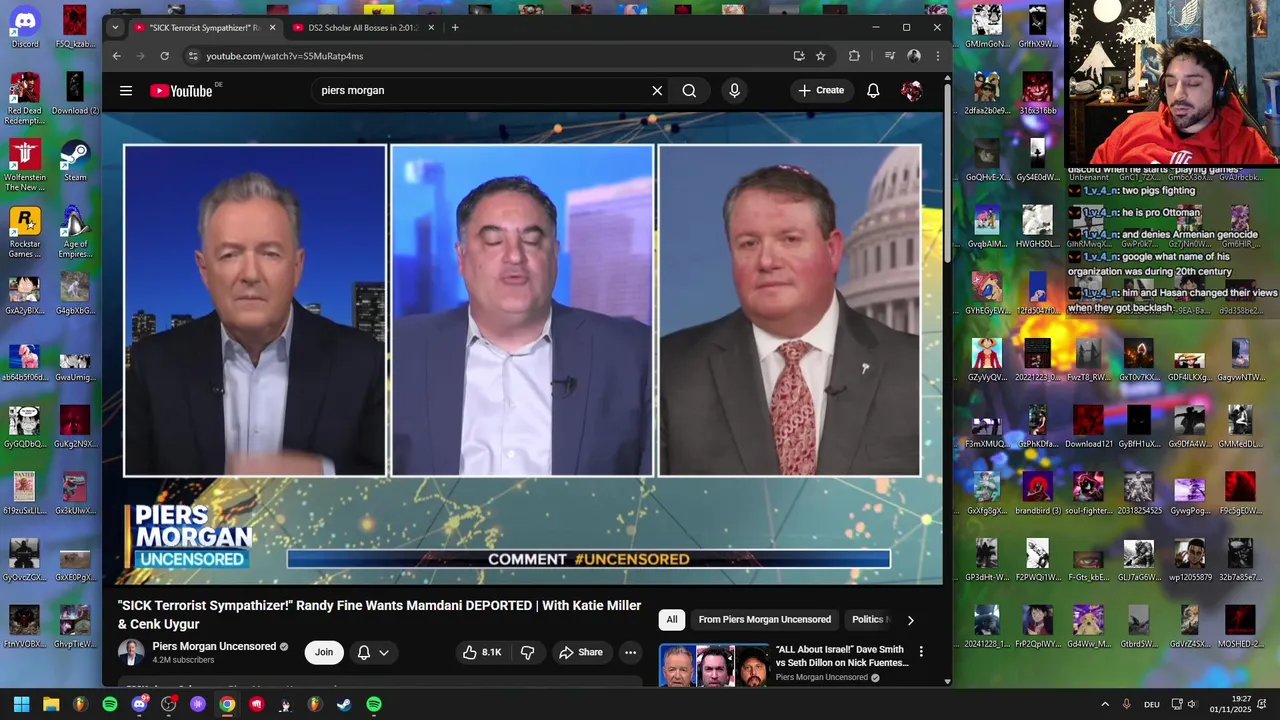Open Discord desktop shortcut

coord(25,25)
